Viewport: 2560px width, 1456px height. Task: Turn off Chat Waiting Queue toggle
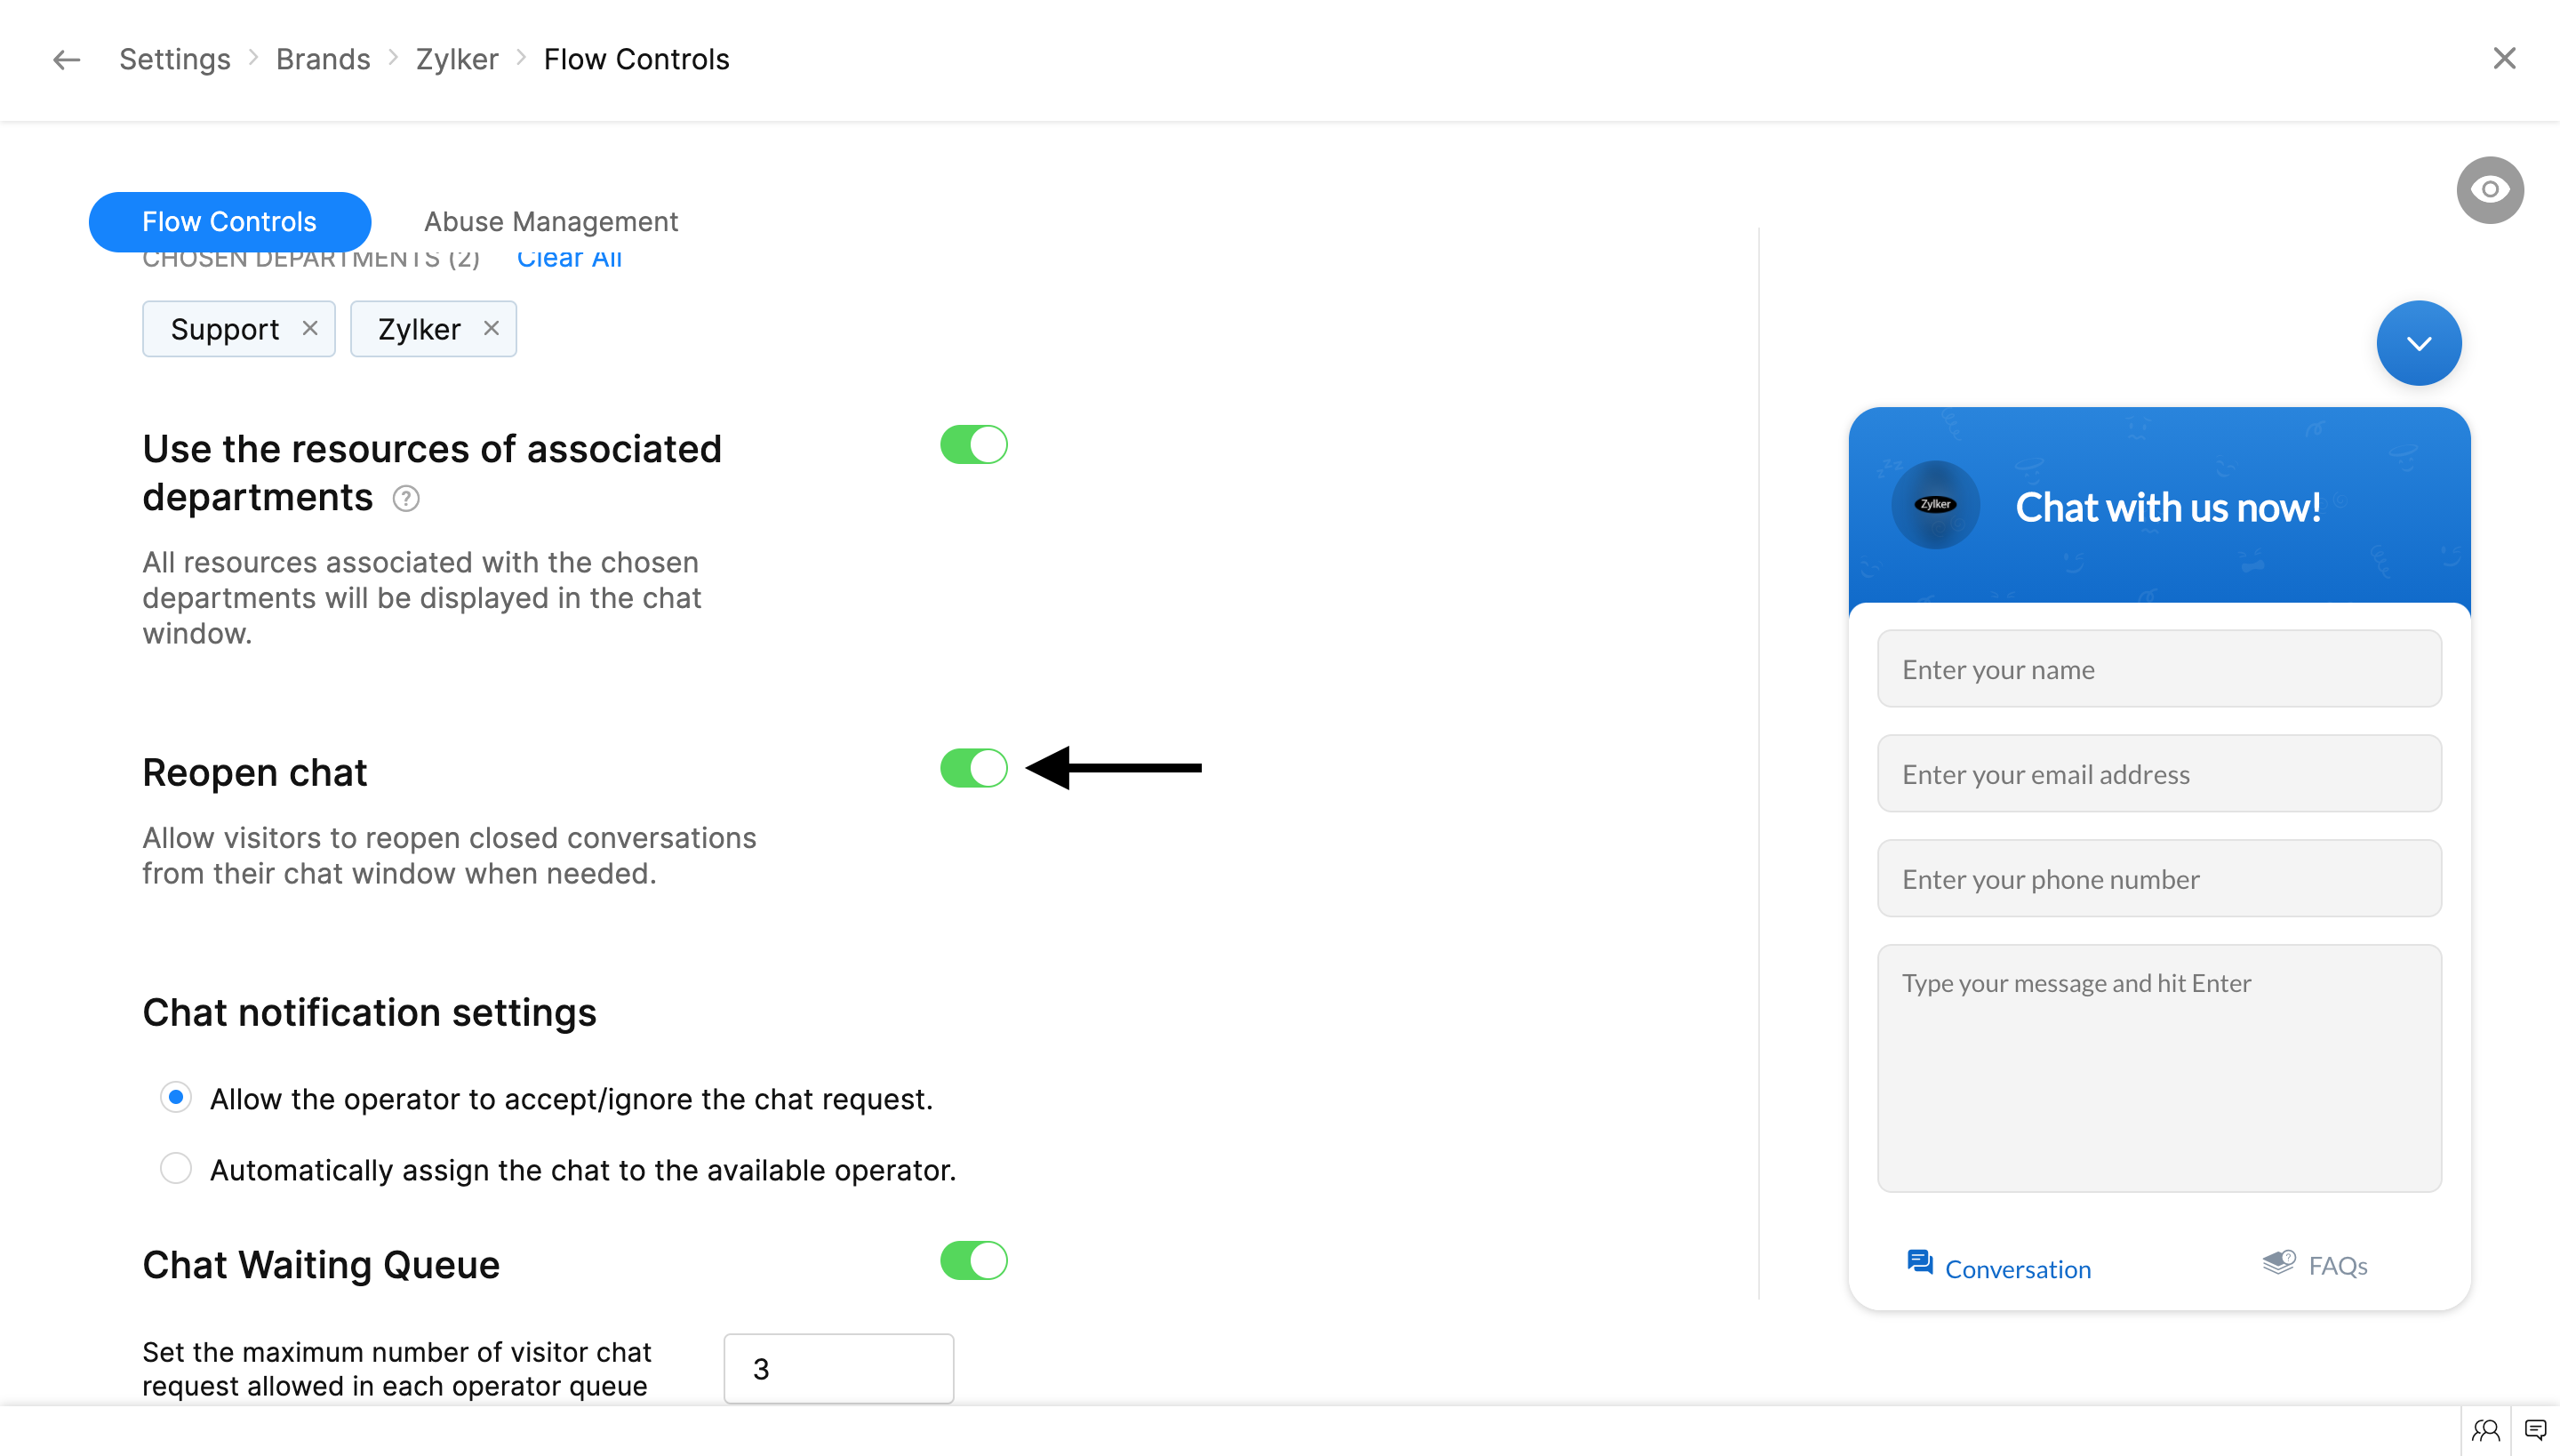pos(973,1261)
